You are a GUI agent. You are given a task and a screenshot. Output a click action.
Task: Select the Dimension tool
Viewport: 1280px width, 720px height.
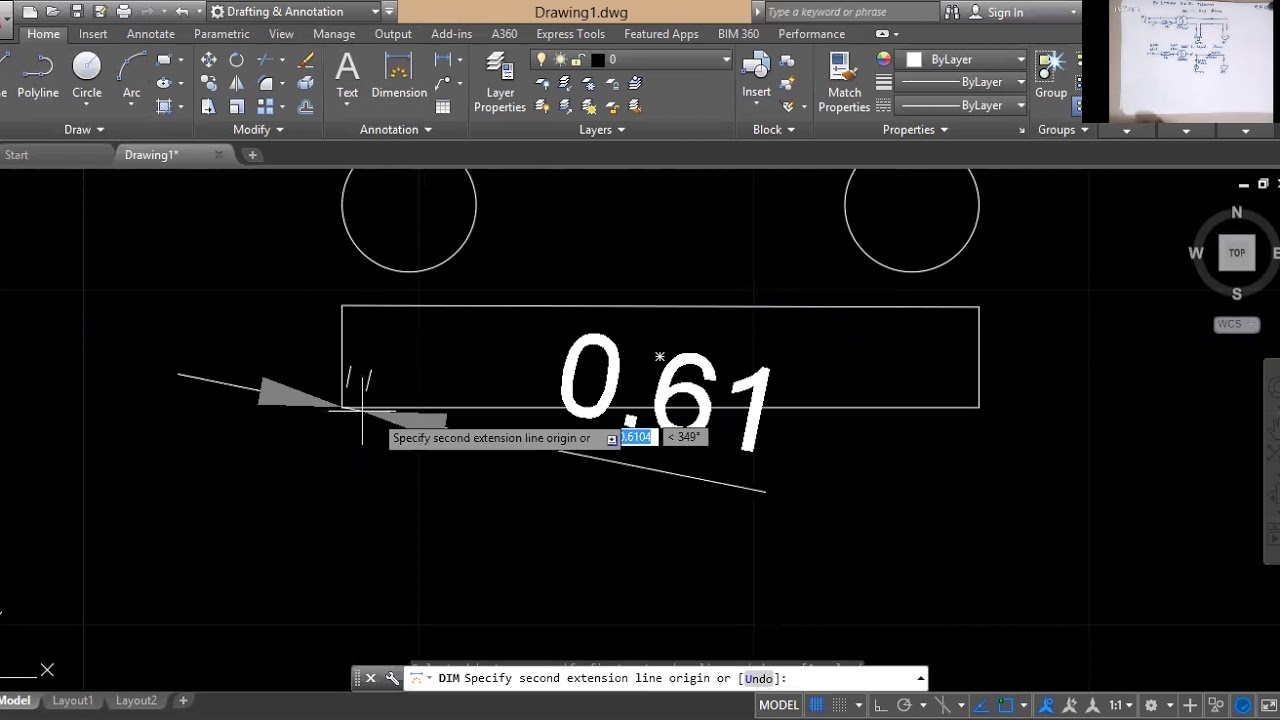pyautogui.click(x=399, y=77)
